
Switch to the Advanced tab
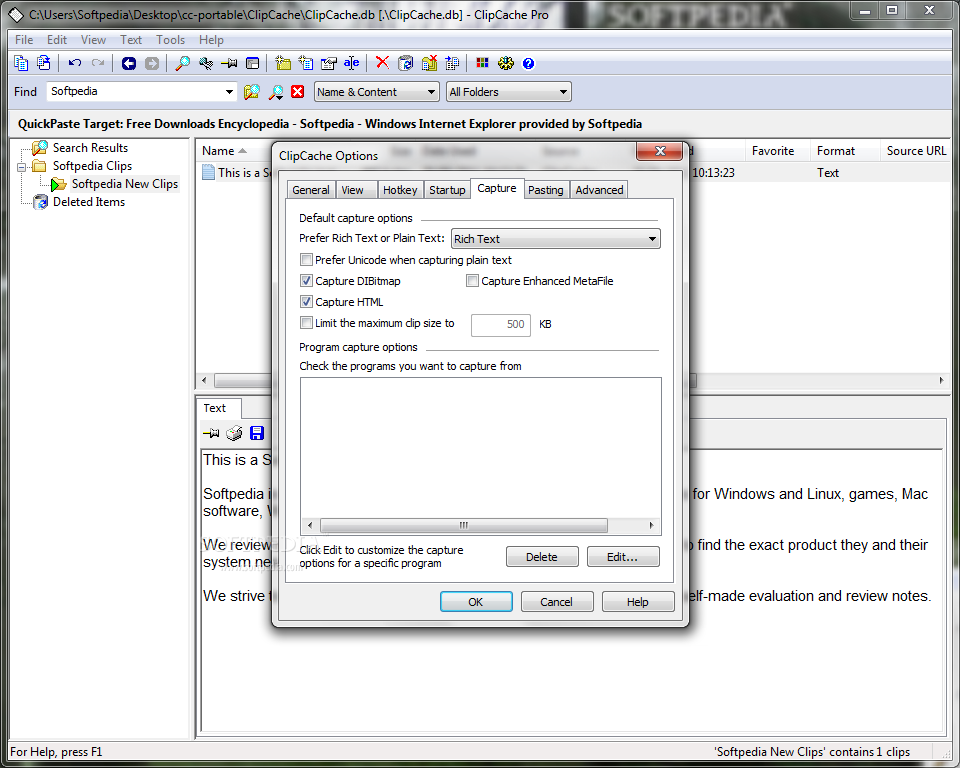tap(599, 190)
